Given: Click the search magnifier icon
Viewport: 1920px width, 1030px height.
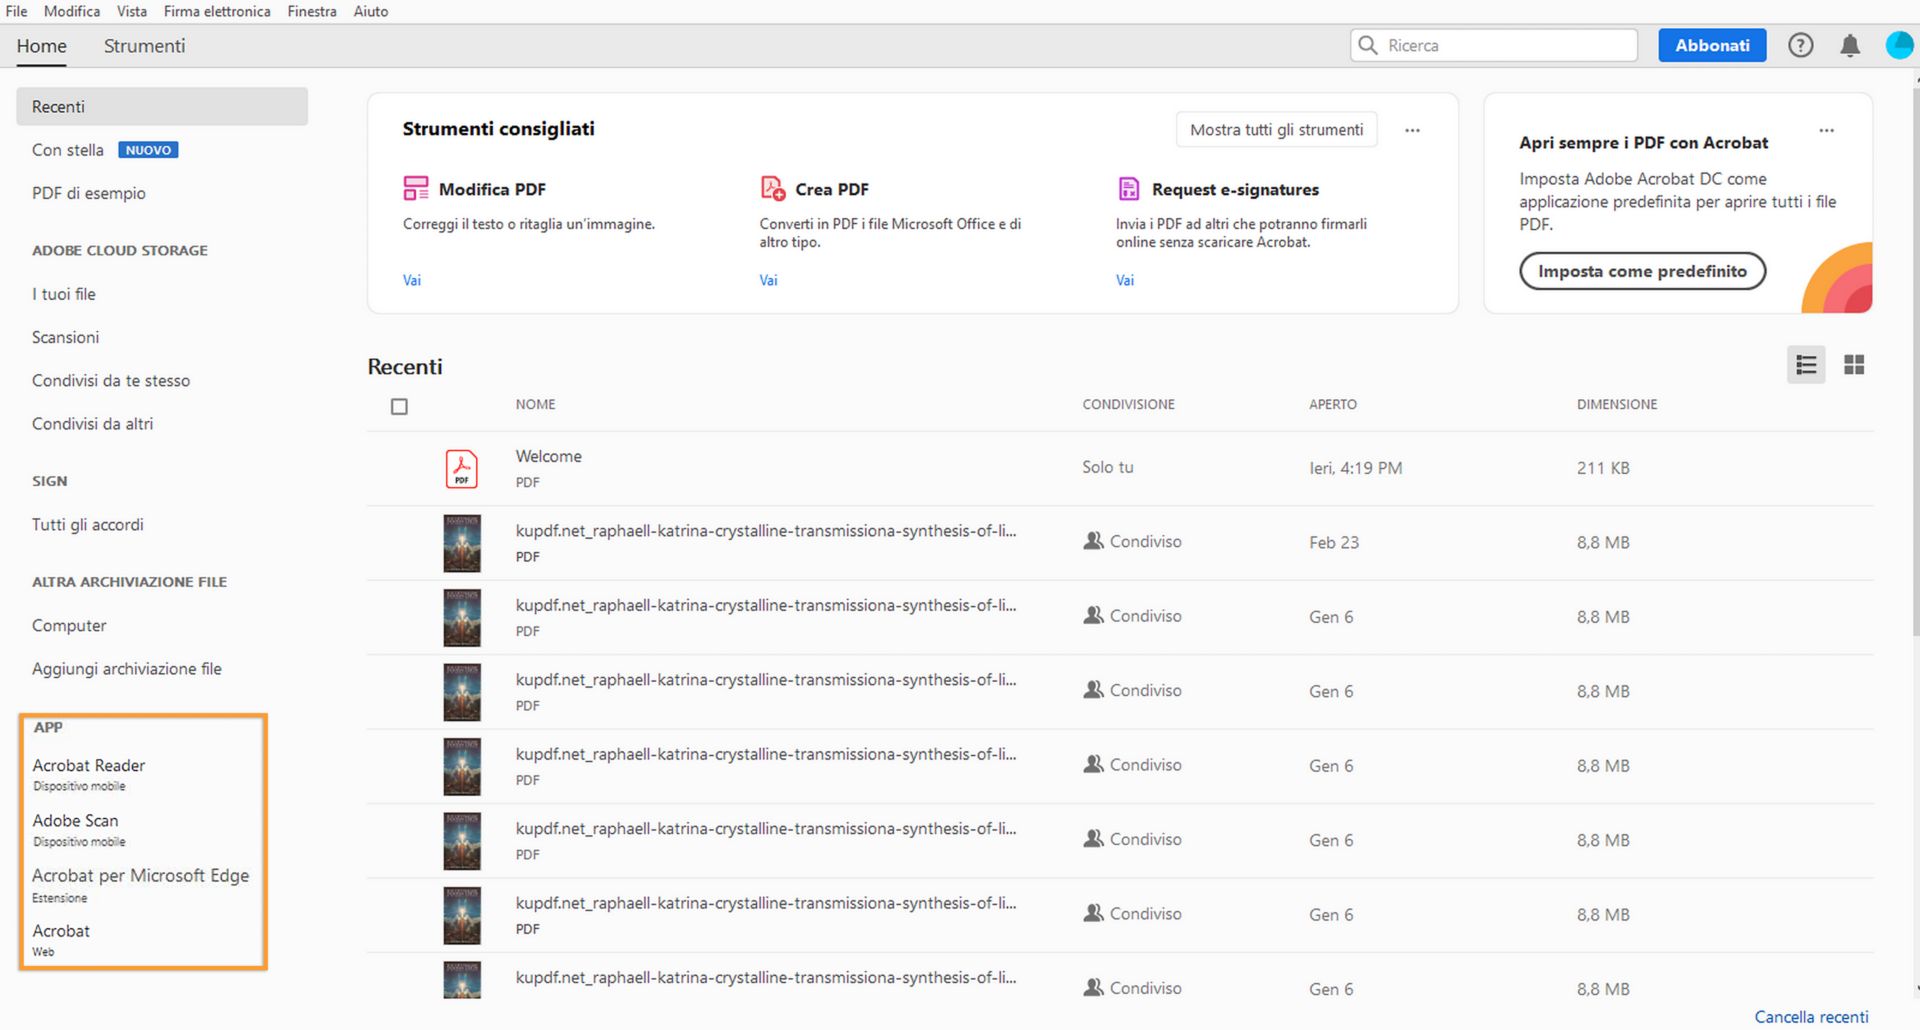Looking at the screenshot, I should tap(1368, 45).
